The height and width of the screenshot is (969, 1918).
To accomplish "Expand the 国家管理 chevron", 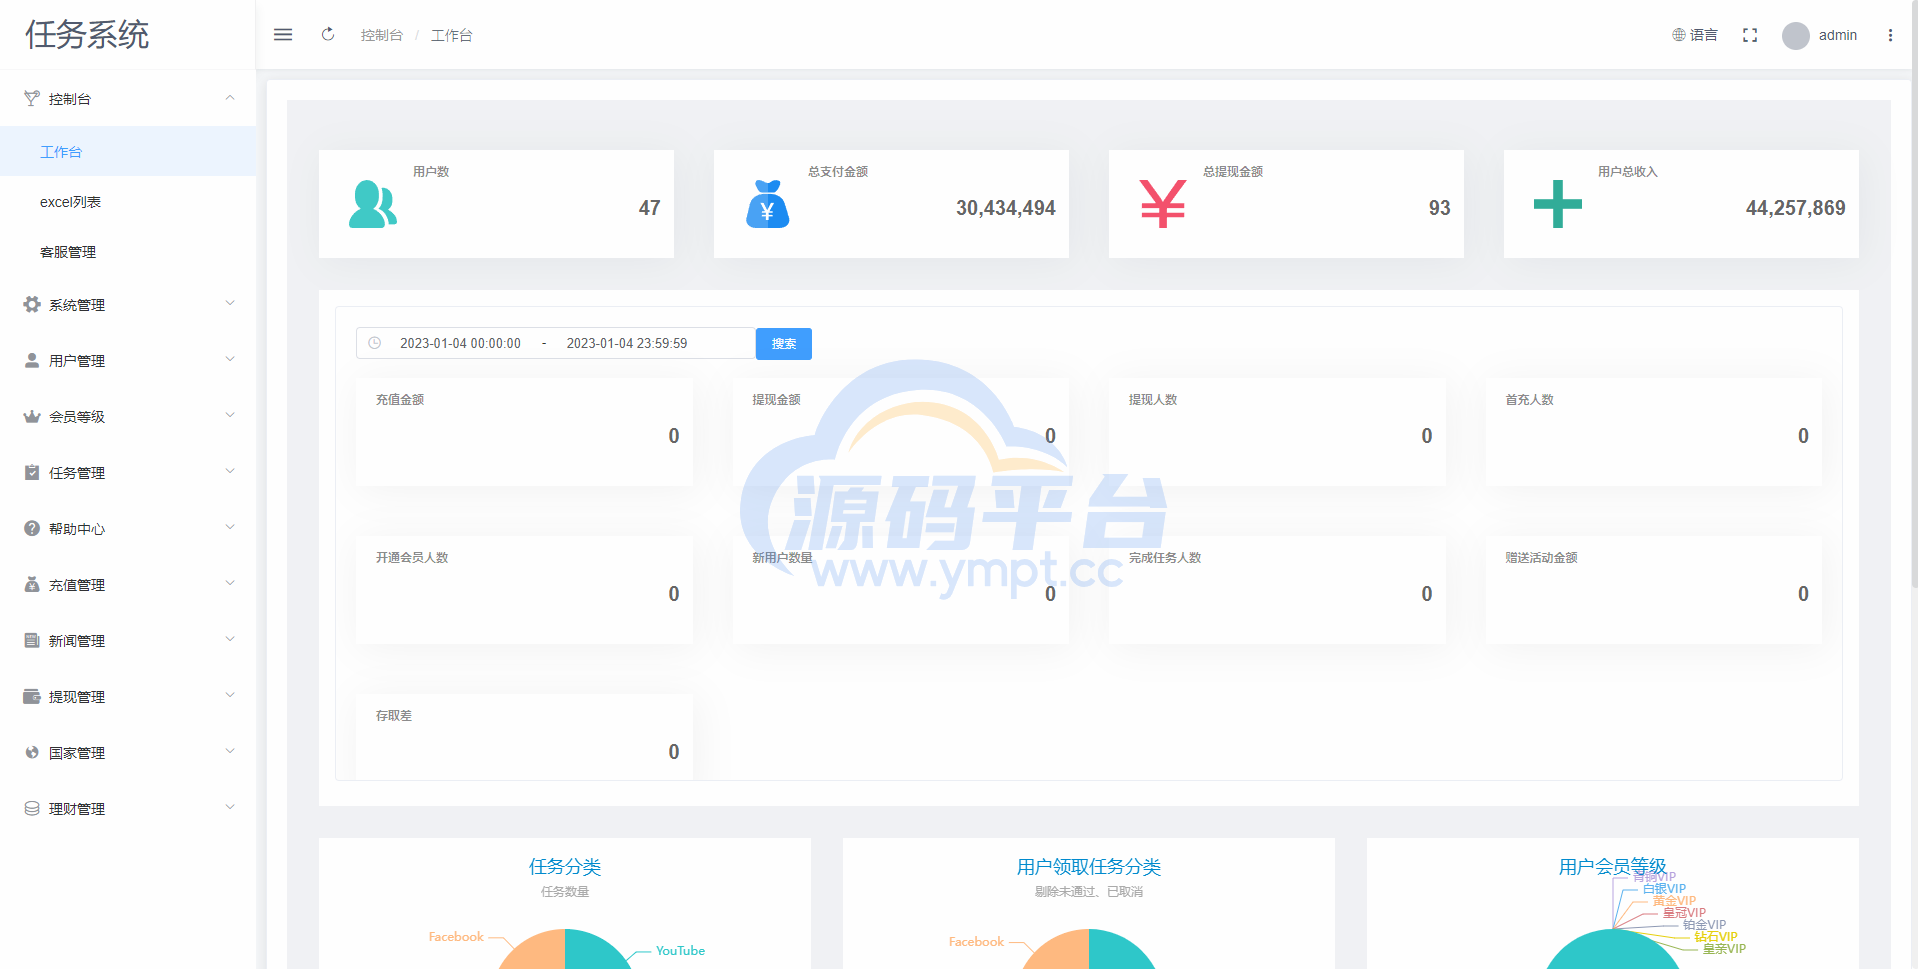I will 230,751.
